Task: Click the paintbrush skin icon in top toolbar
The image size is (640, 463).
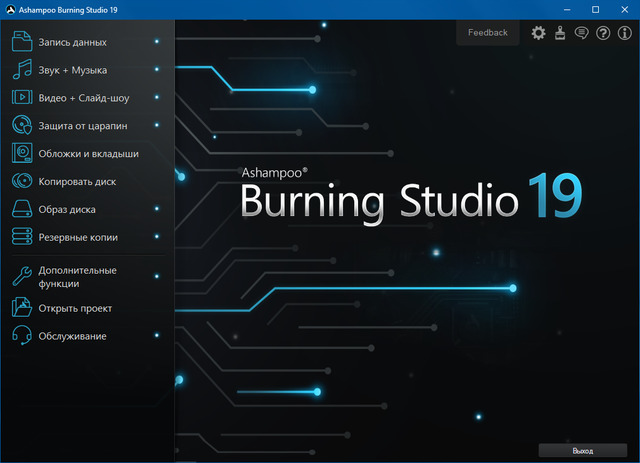Action: (560, 33)
